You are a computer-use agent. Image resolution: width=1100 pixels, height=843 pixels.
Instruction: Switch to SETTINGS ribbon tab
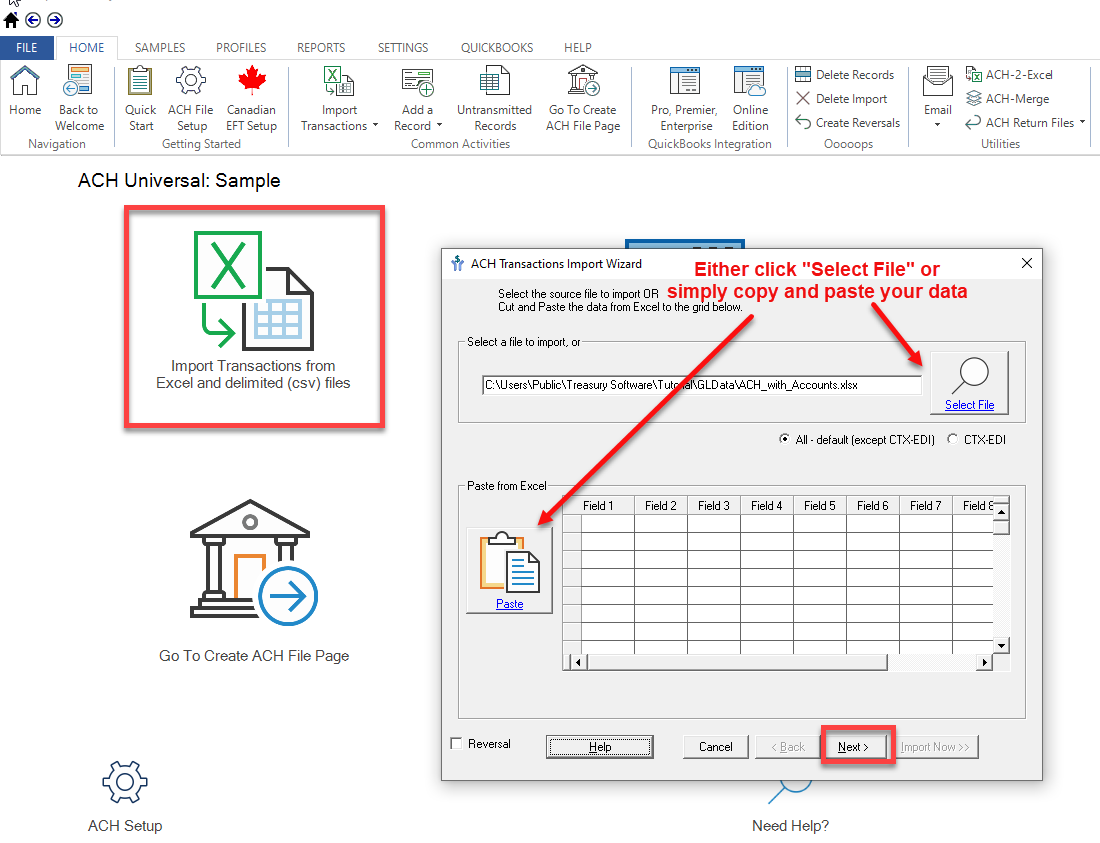click(403, 48)
